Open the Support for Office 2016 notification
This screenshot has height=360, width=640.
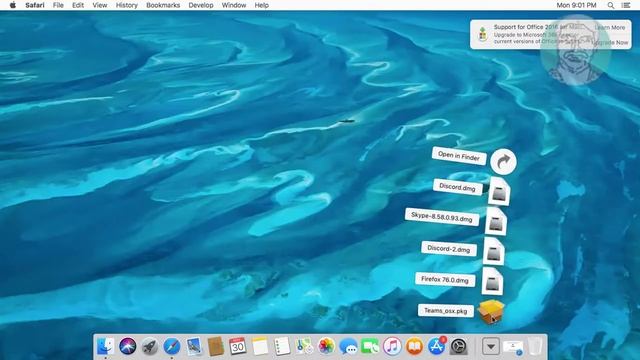pos(551,34)
